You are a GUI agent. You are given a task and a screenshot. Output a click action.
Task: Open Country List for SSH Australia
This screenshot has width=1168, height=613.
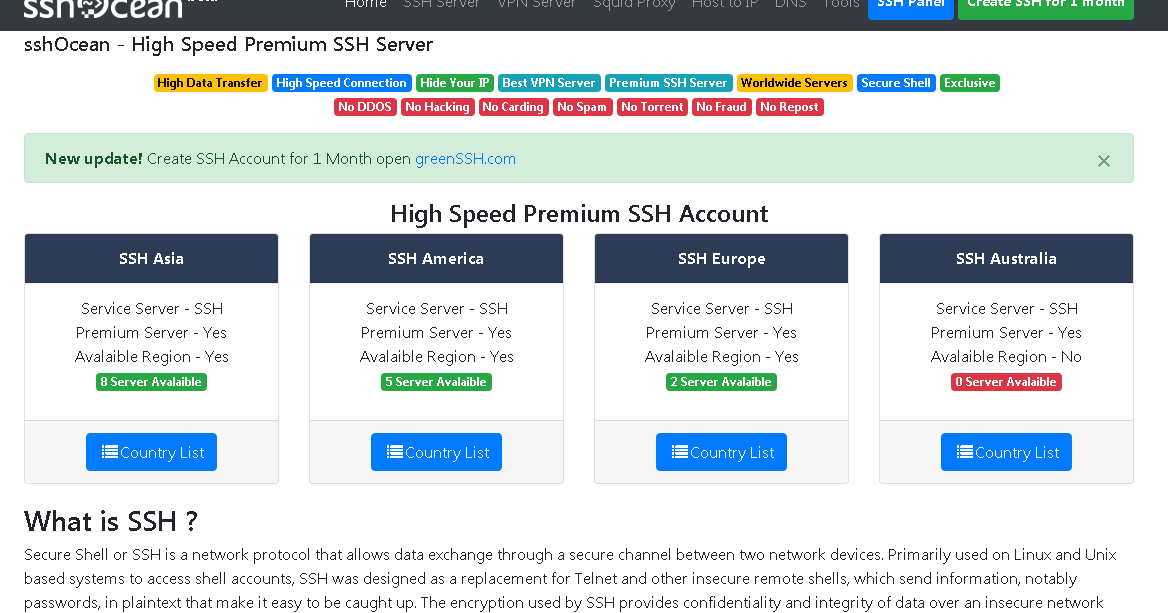click(x=1006, y=452)
